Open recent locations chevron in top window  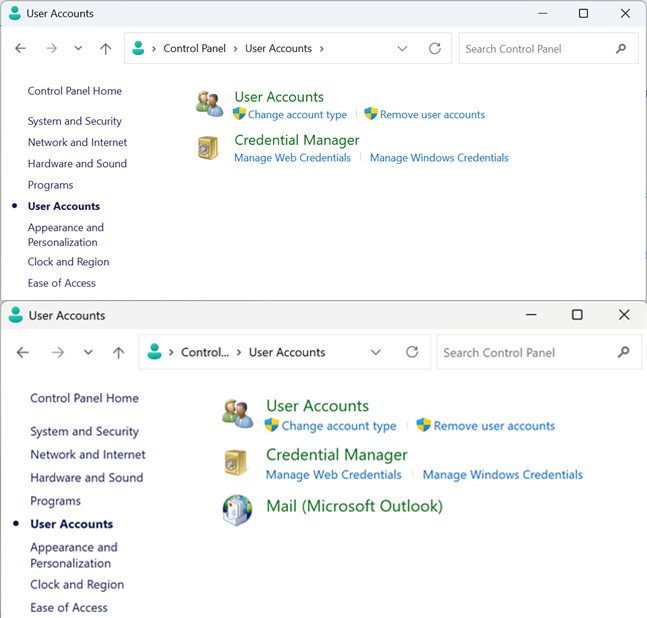(78, 49)
